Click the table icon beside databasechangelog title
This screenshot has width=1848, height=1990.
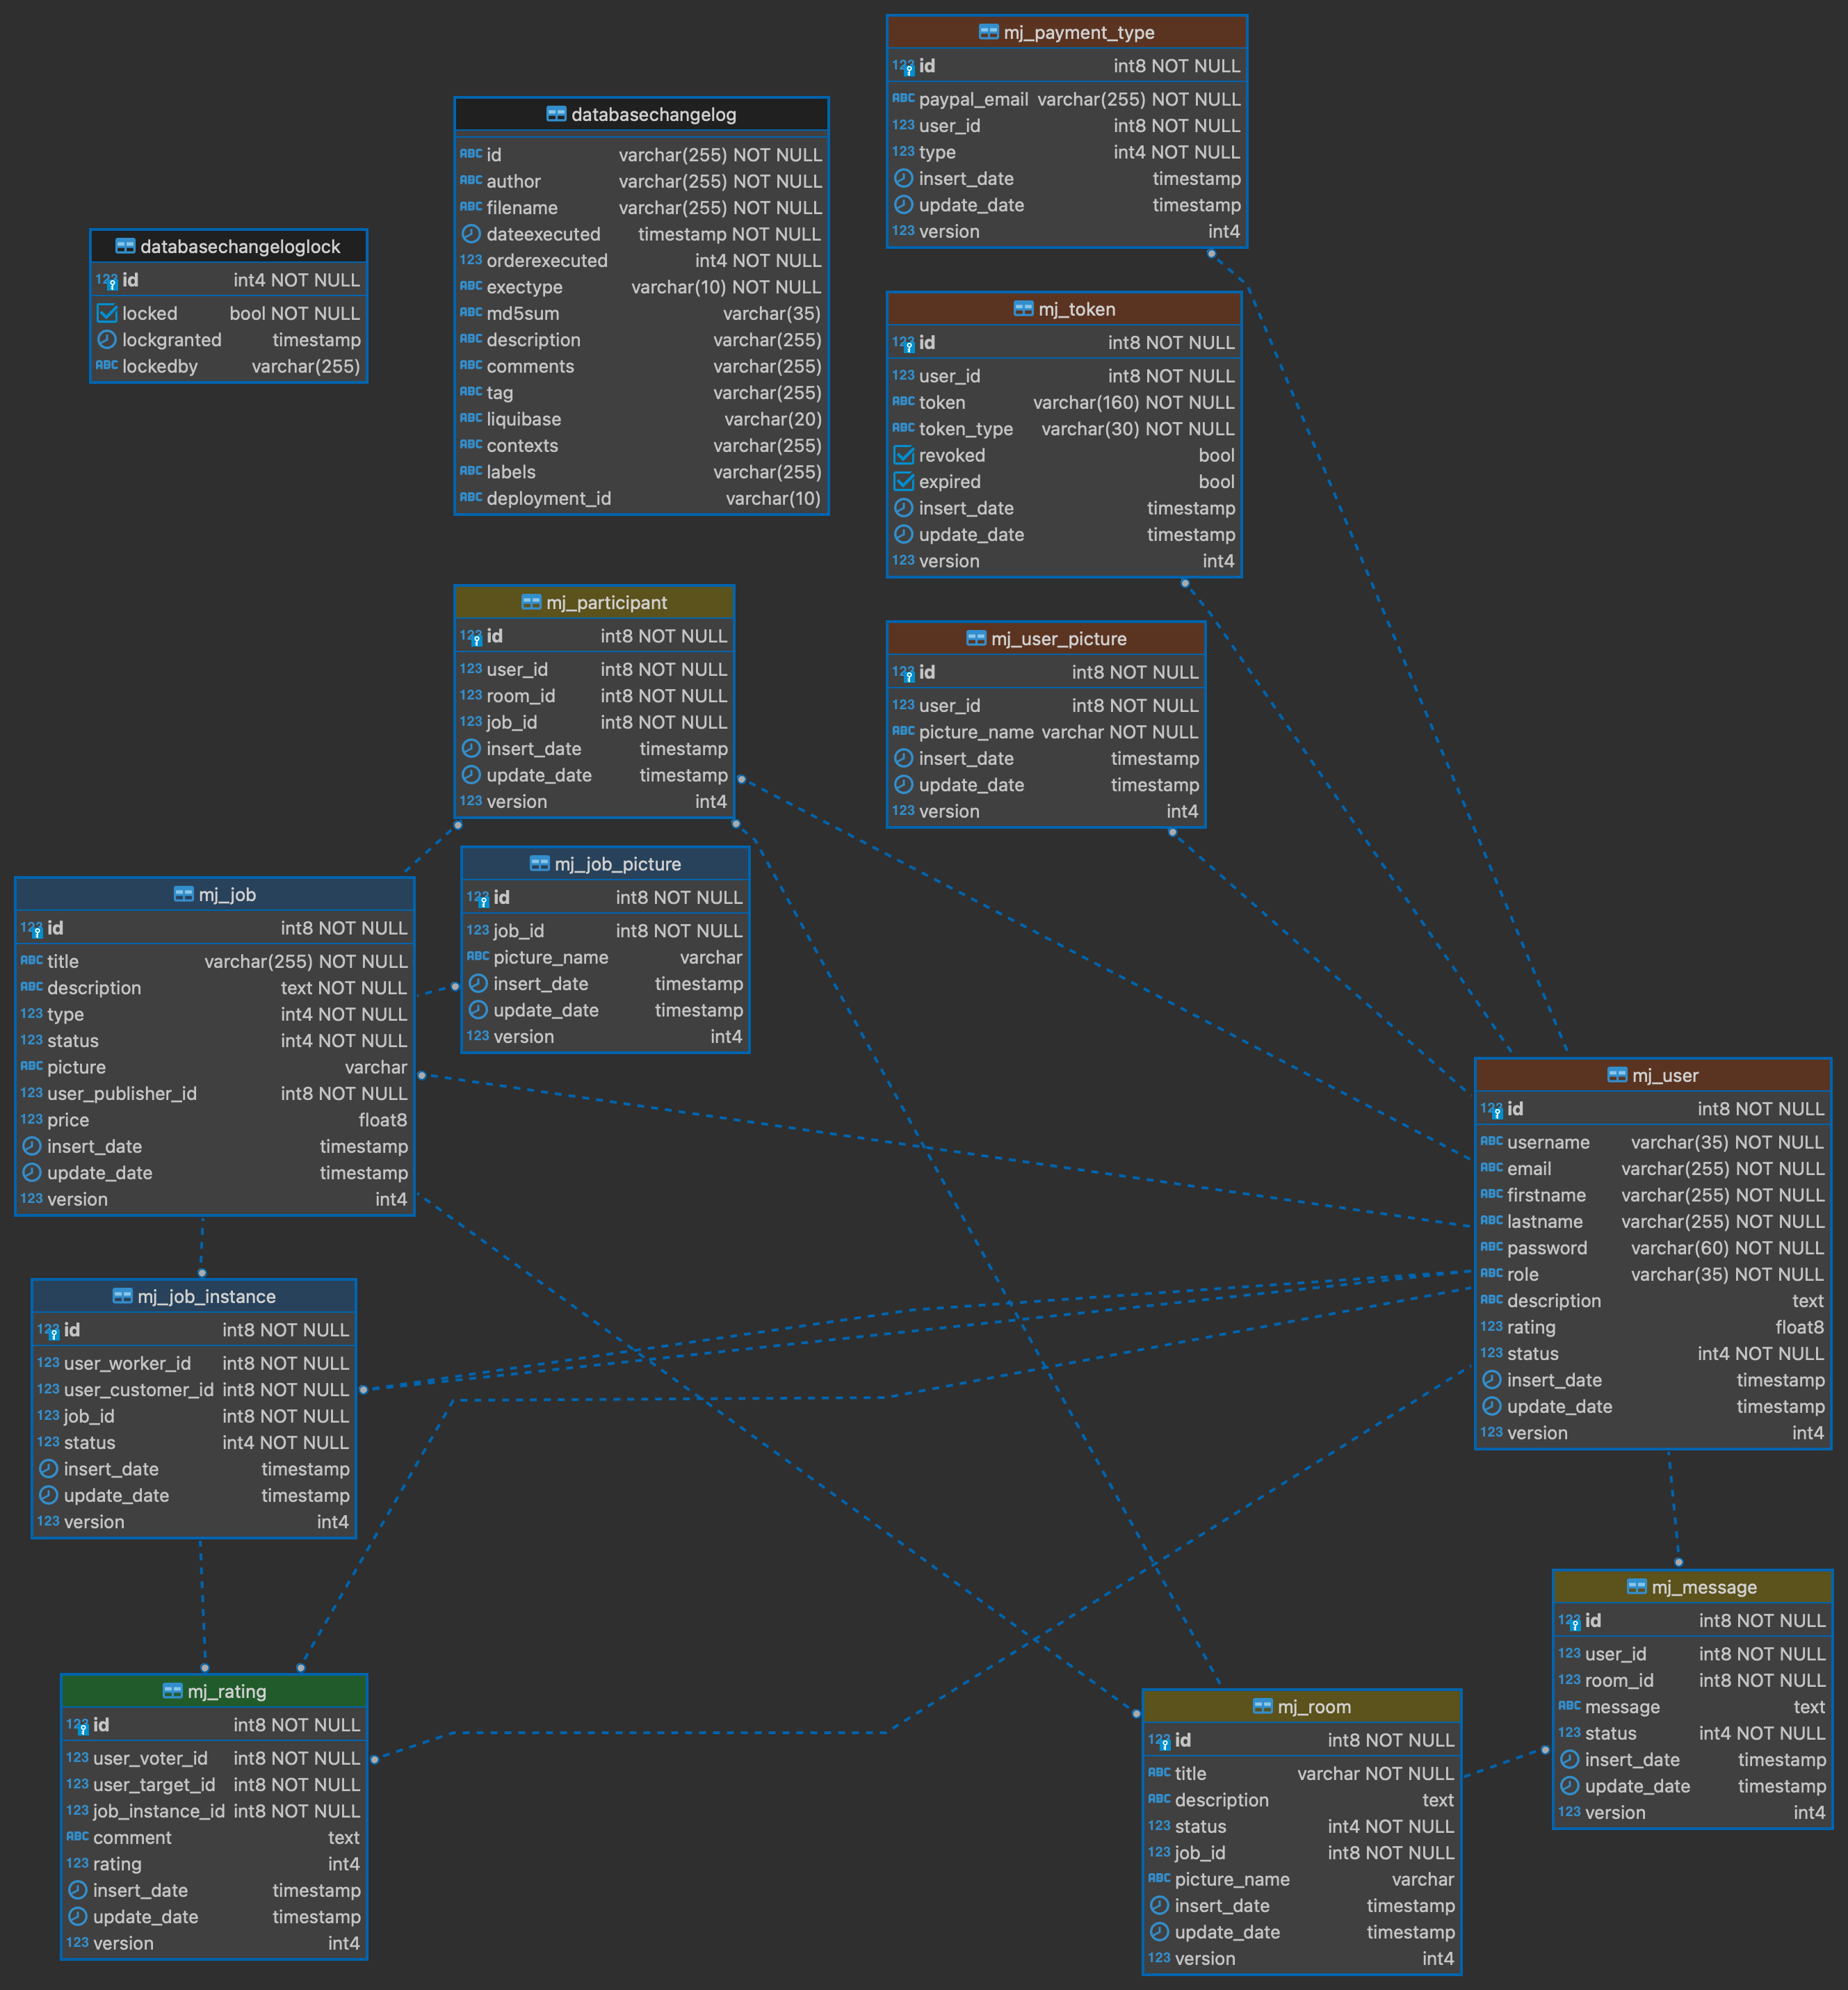click(x=556, y=114)
